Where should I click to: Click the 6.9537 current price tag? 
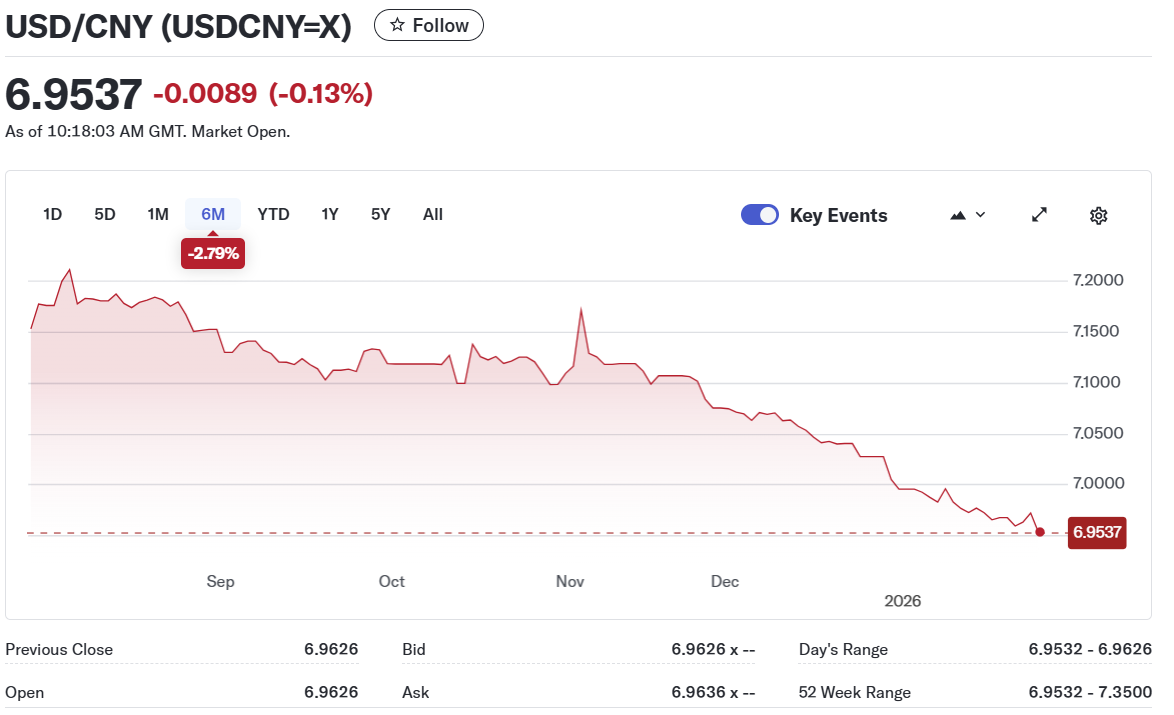(x=1097, y=532)
